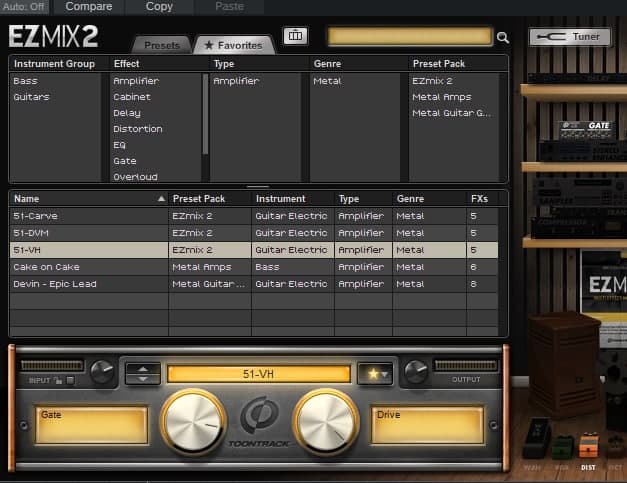Switch to the Presets tab
This screenshot has width=627, height=483.
[x=162, y=45]
